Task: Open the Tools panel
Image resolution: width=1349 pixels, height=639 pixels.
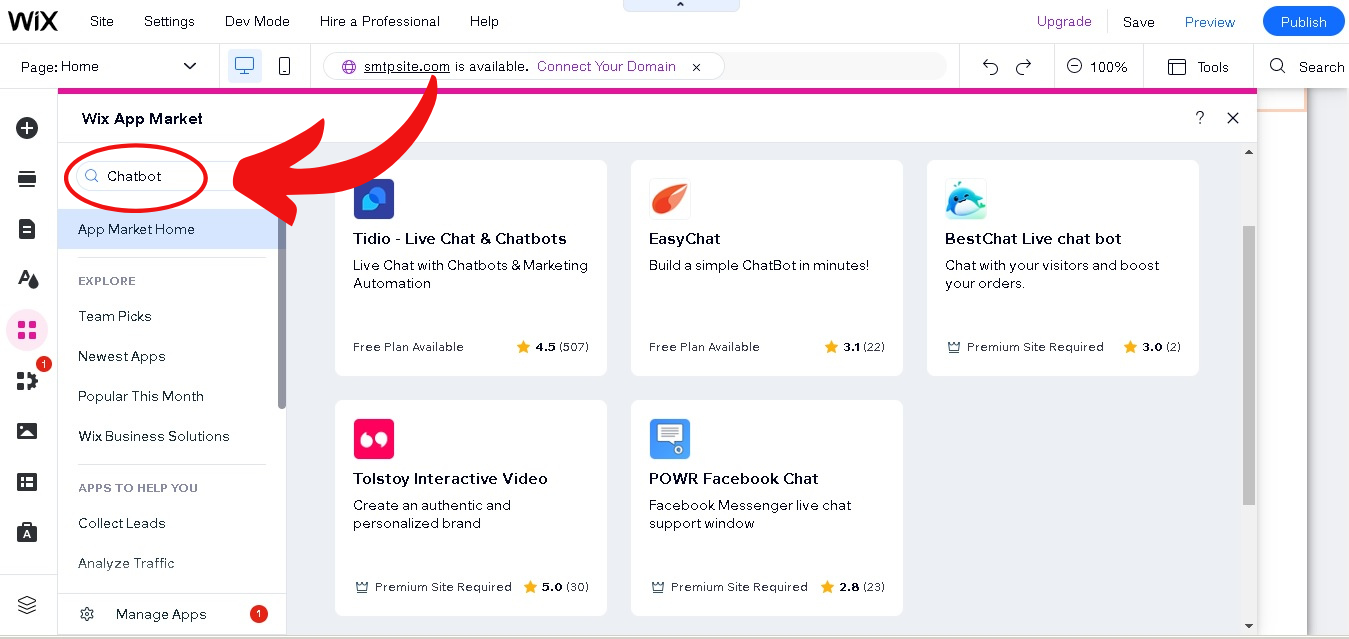Action: [1198, 67]
